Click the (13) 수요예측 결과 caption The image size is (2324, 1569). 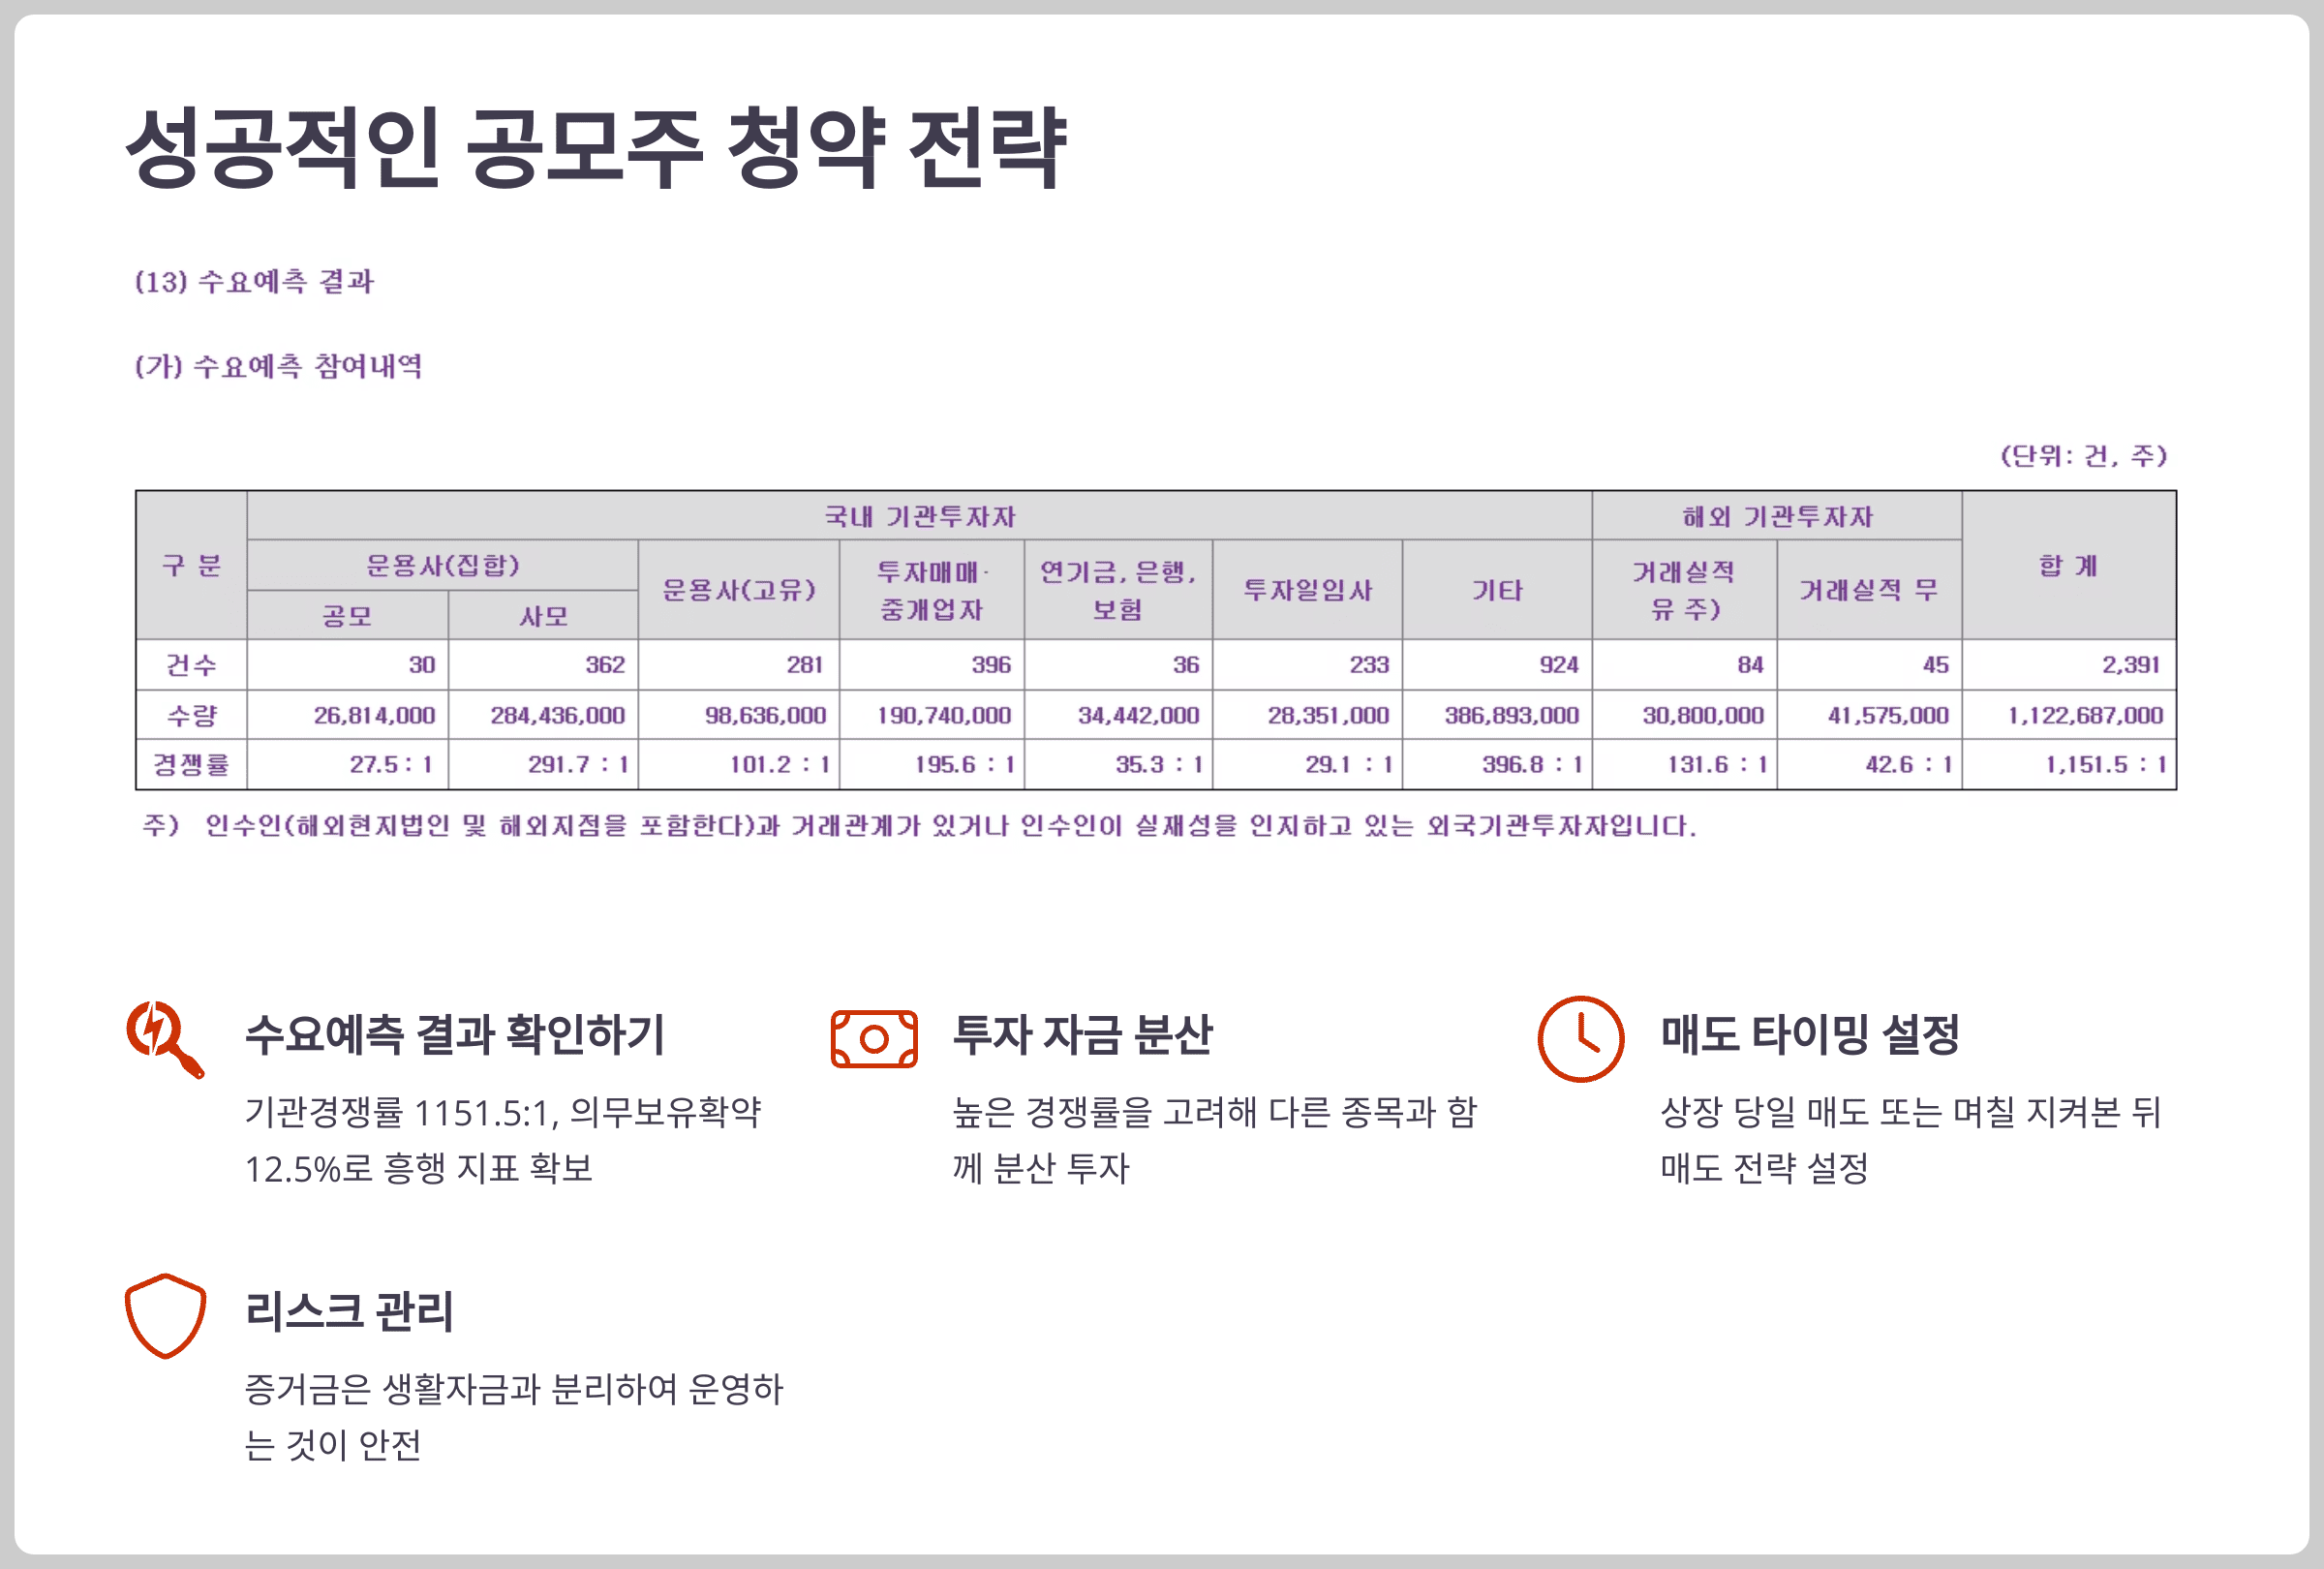tap(254, 282)
